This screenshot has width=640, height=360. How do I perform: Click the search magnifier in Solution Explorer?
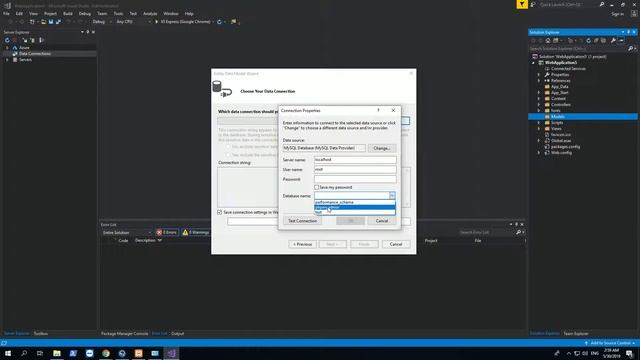(x=631, y=49)
